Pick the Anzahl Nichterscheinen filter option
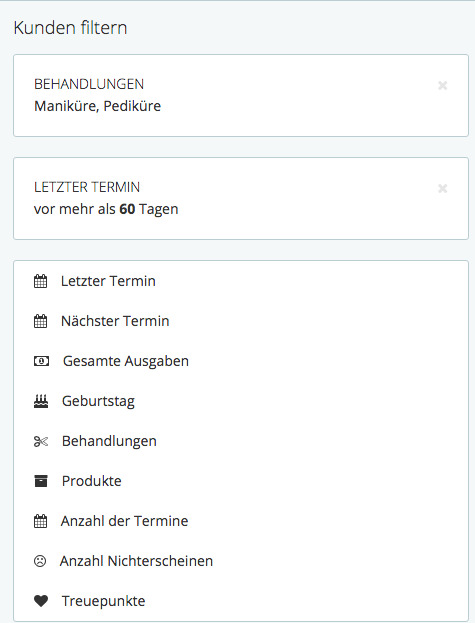Image resolution: width=475 pixels, height=623 pixels. [241, 561]
